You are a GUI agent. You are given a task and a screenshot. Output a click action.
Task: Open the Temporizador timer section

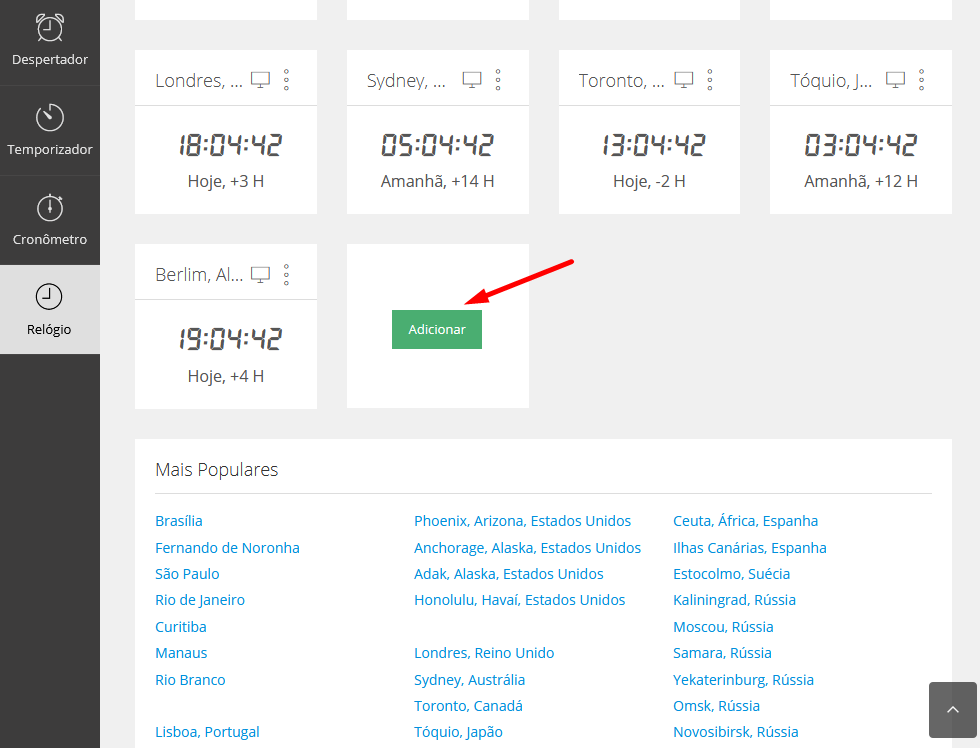coord(49,131)
